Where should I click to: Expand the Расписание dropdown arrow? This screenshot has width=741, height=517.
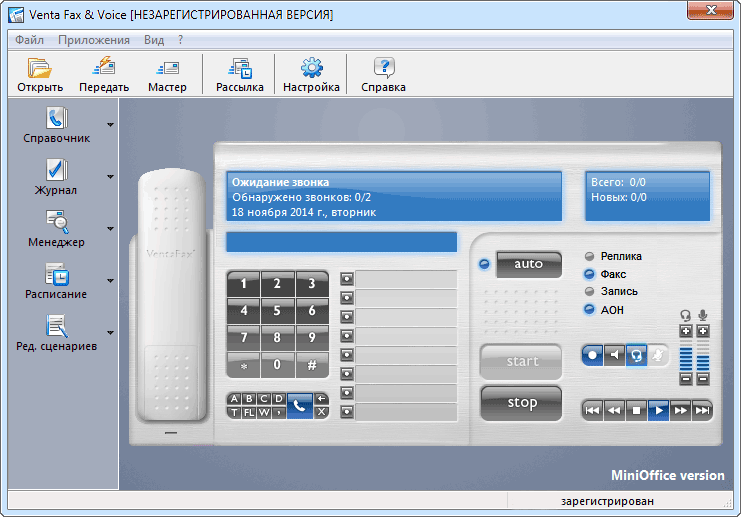[x=110, y=281]
